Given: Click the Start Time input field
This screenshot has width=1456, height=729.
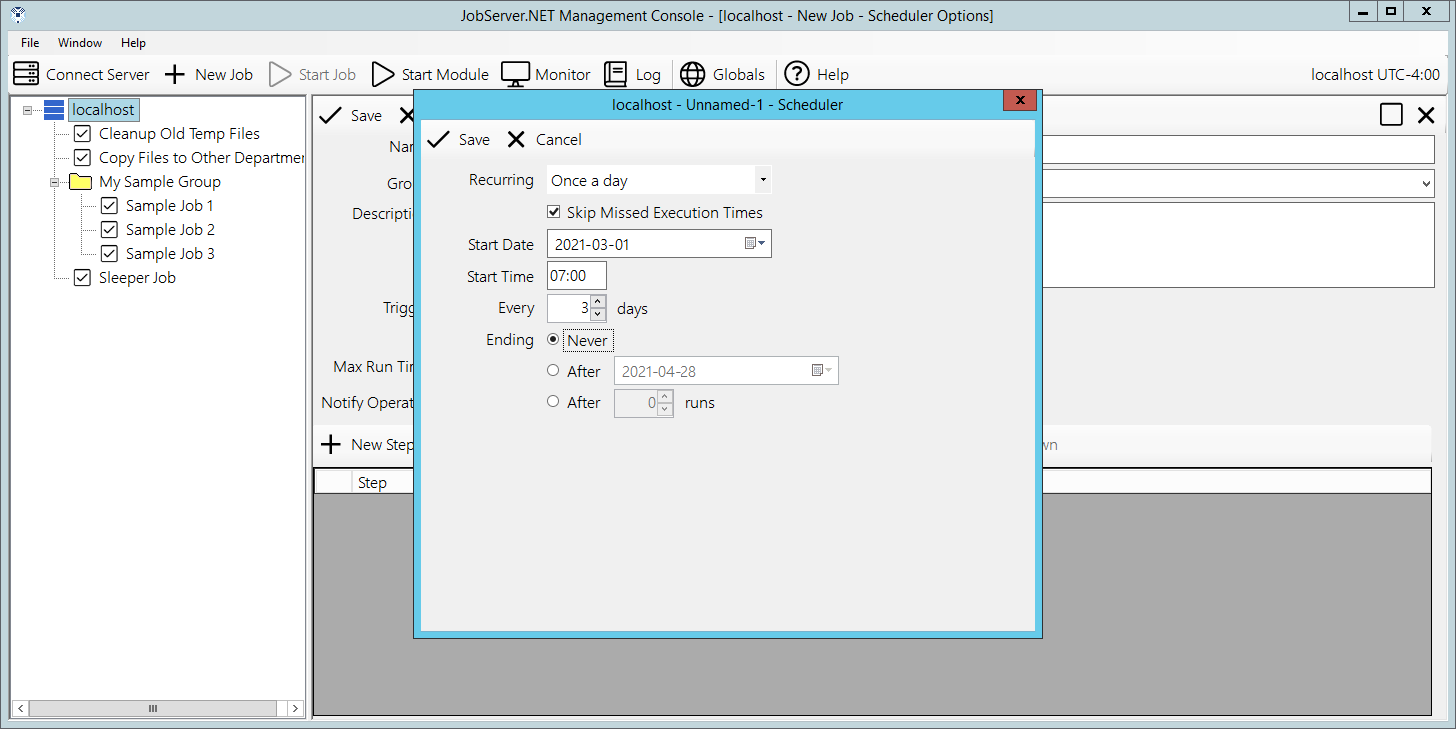Looking at the screenshot, I should [x=576, y=276].
